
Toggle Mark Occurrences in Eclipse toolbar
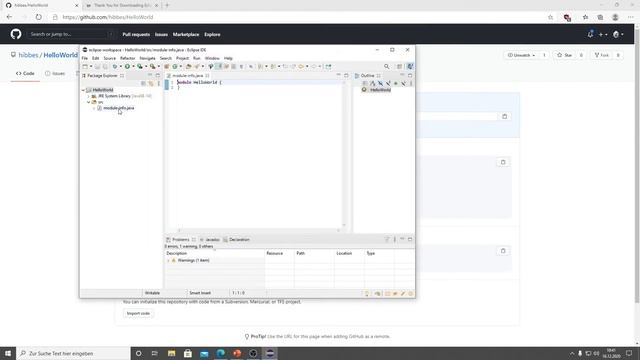tap(218, 66)
